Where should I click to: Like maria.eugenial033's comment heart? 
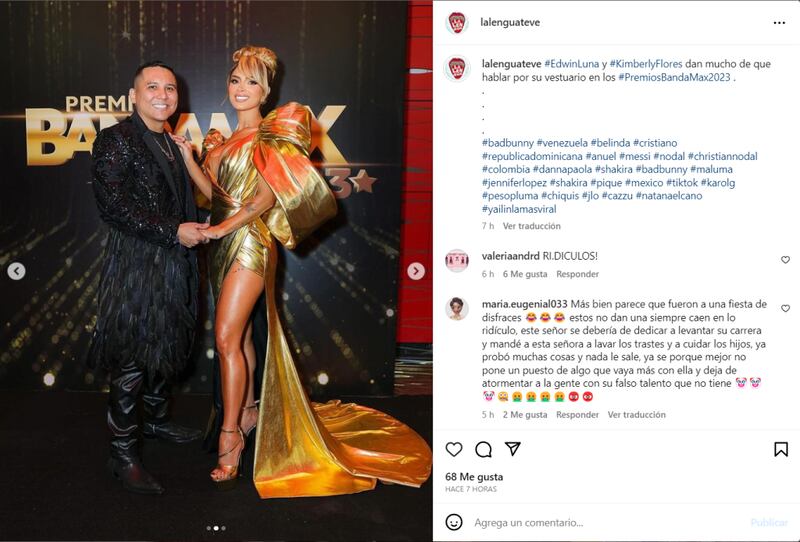pos(785,308)
